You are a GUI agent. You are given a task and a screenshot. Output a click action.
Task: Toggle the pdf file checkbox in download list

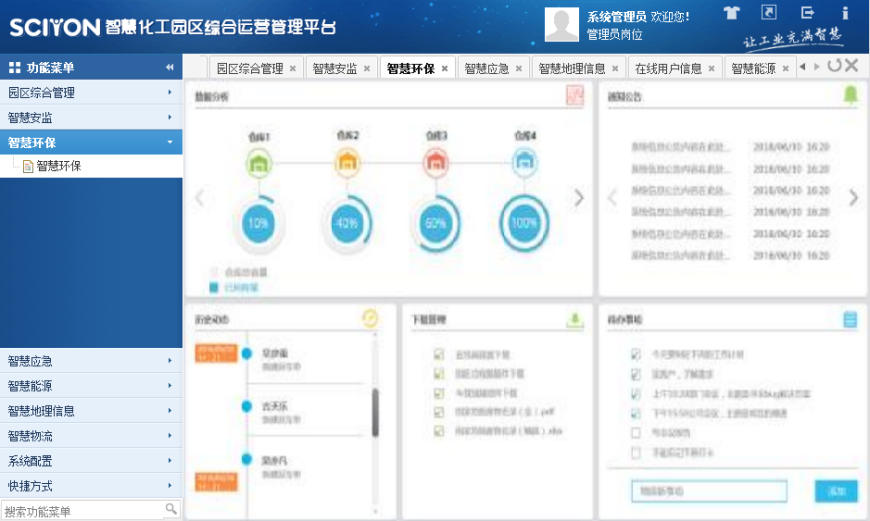click(x=438, y=412)
